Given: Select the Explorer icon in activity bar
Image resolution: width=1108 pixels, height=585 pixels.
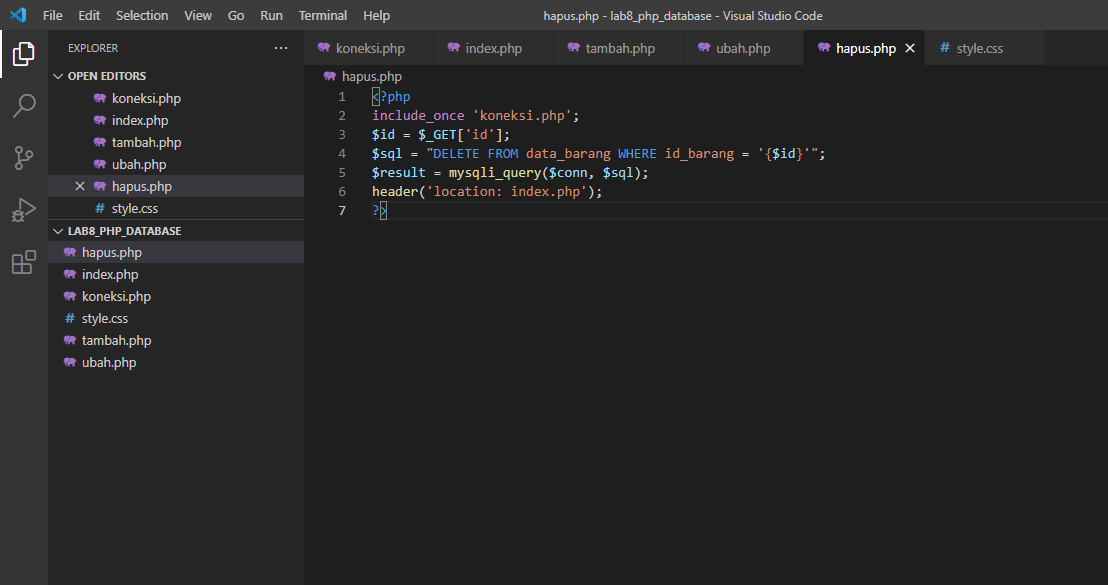Looking at the screenshot, I should coord(24,55).
